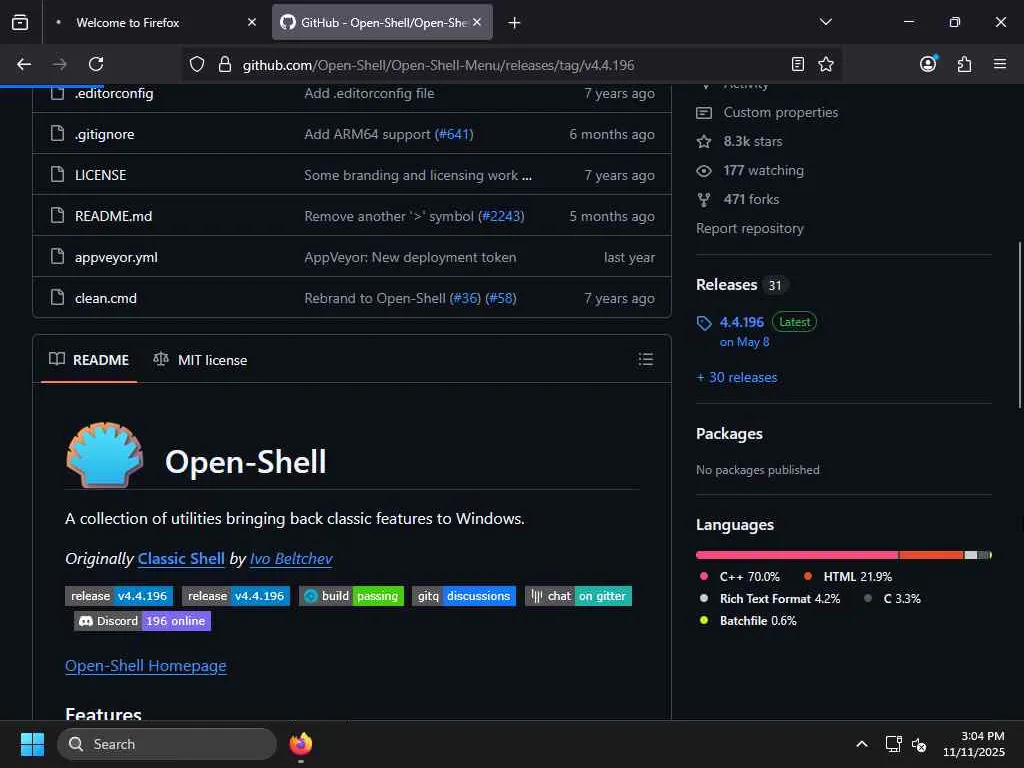This screenshot has height=768, width=1024.
Task: Open the clean.cmd file
Action: click(x=106, y=298)
